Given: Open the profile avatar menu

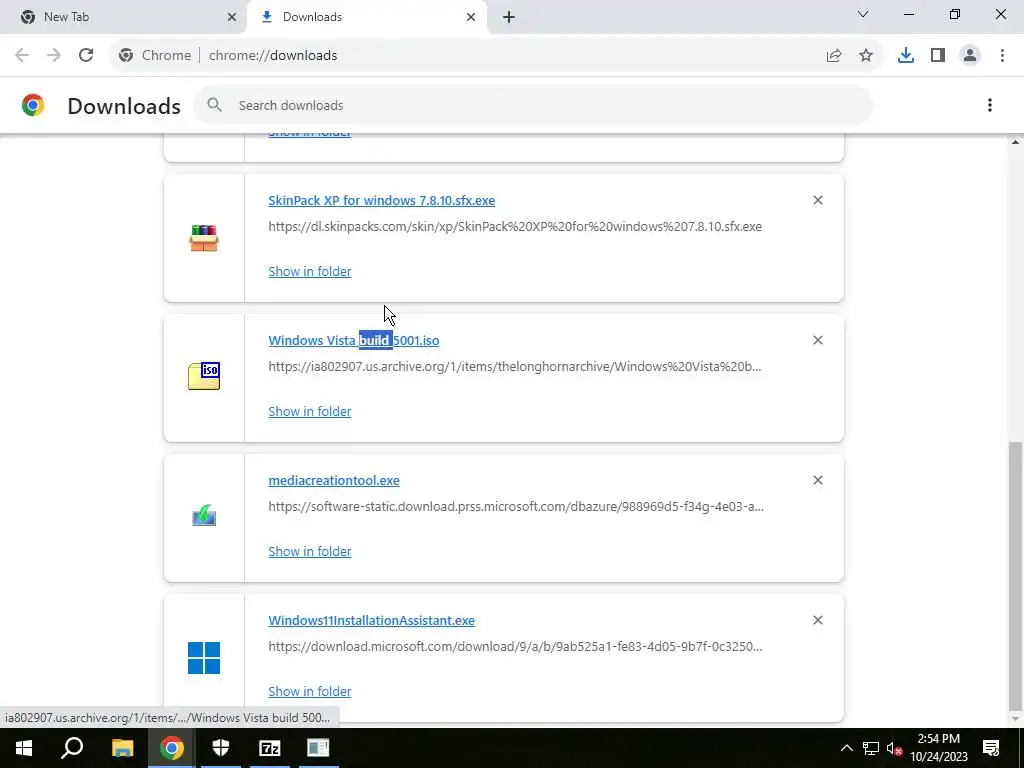Looking at the screenshot, I should (x=970, y=56).
